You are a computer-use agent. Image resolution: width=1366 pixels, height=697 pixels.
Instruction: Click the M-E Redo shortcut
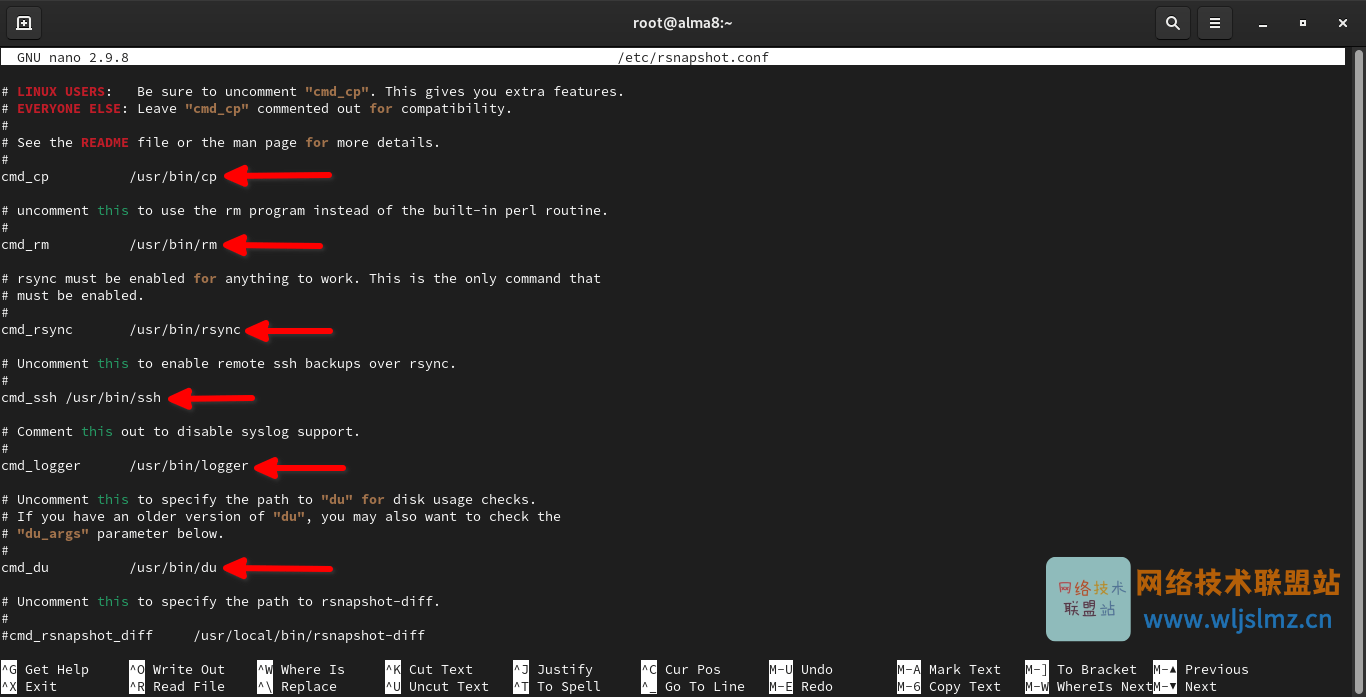(801, 687)
